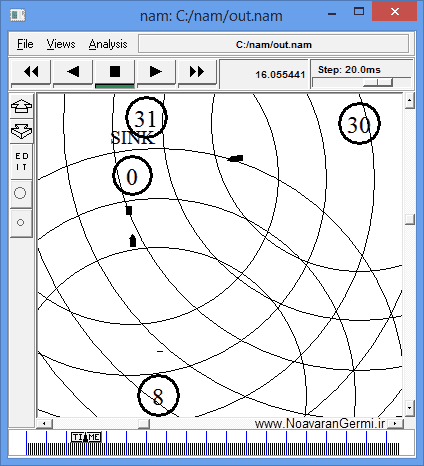Toggle the EDIT mode button

coord(21,162)
